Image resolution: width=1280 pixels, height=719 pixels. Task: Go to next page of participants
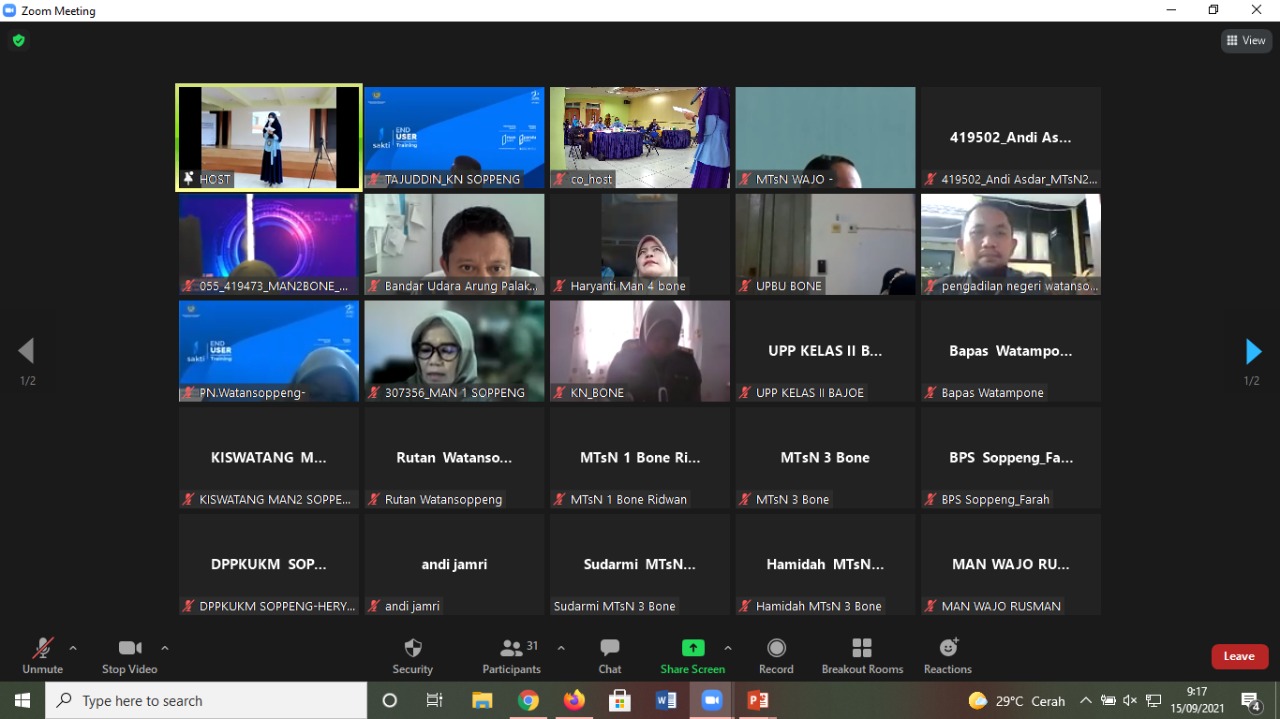coord(1252,352)
